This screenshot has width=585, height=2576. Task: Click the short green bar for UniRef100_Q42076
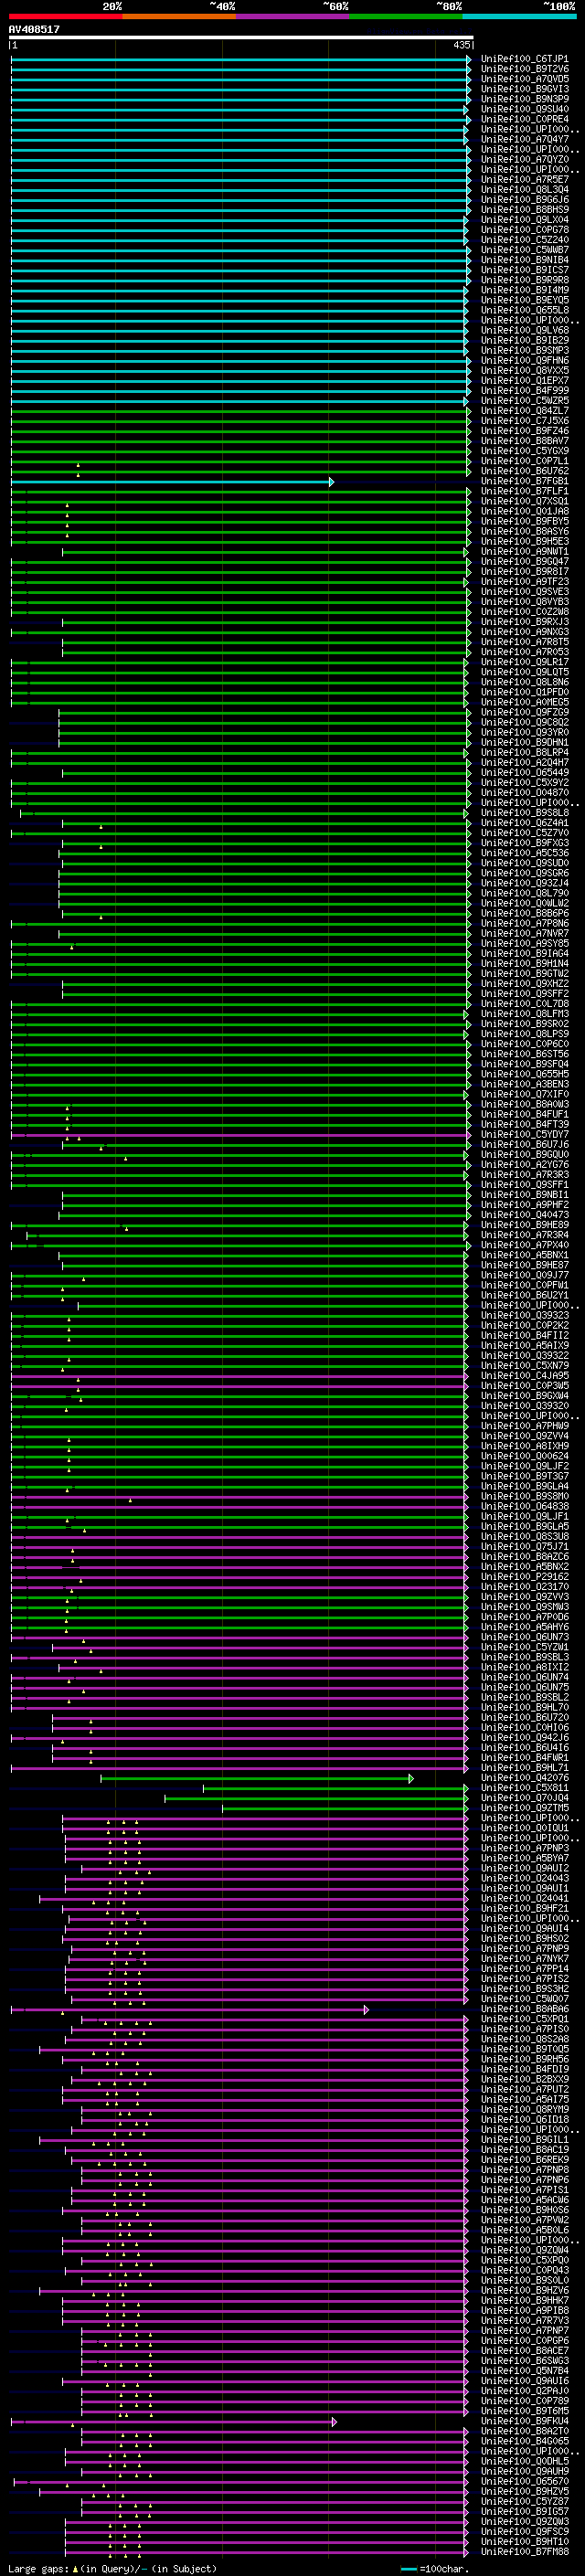pos(257,1778)
